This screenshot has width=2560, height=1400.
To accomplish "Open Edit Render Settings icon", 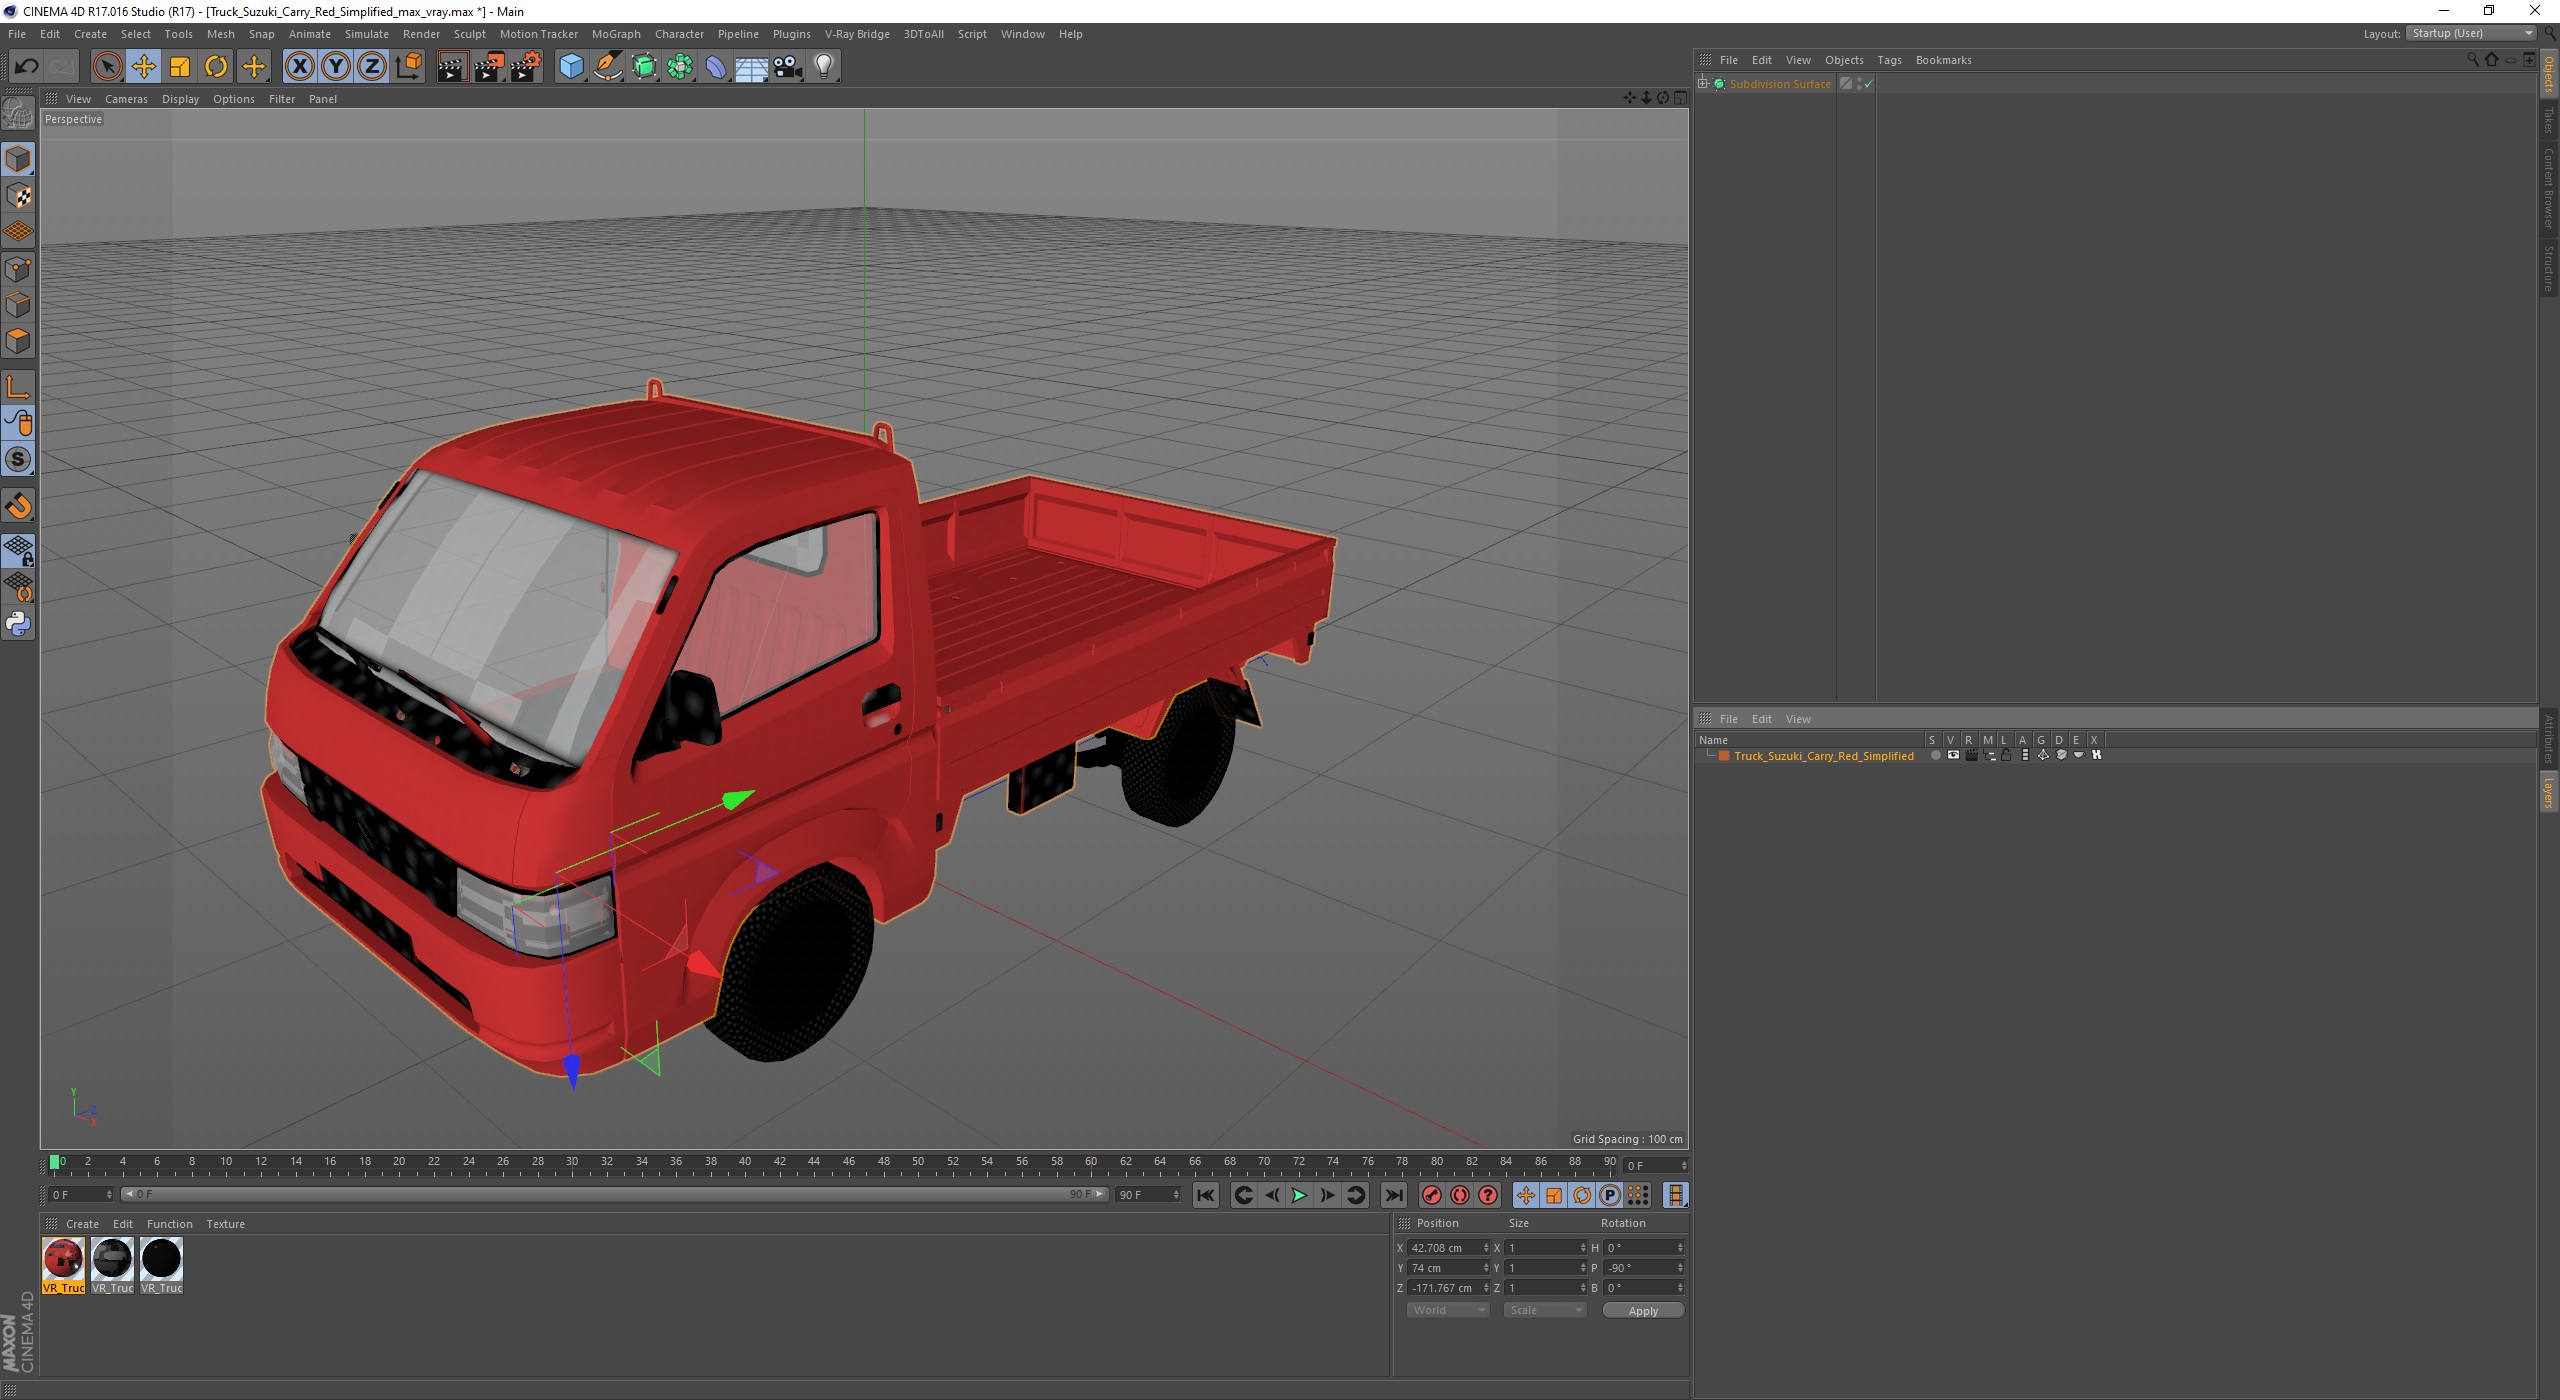I will tap(526, 67).
